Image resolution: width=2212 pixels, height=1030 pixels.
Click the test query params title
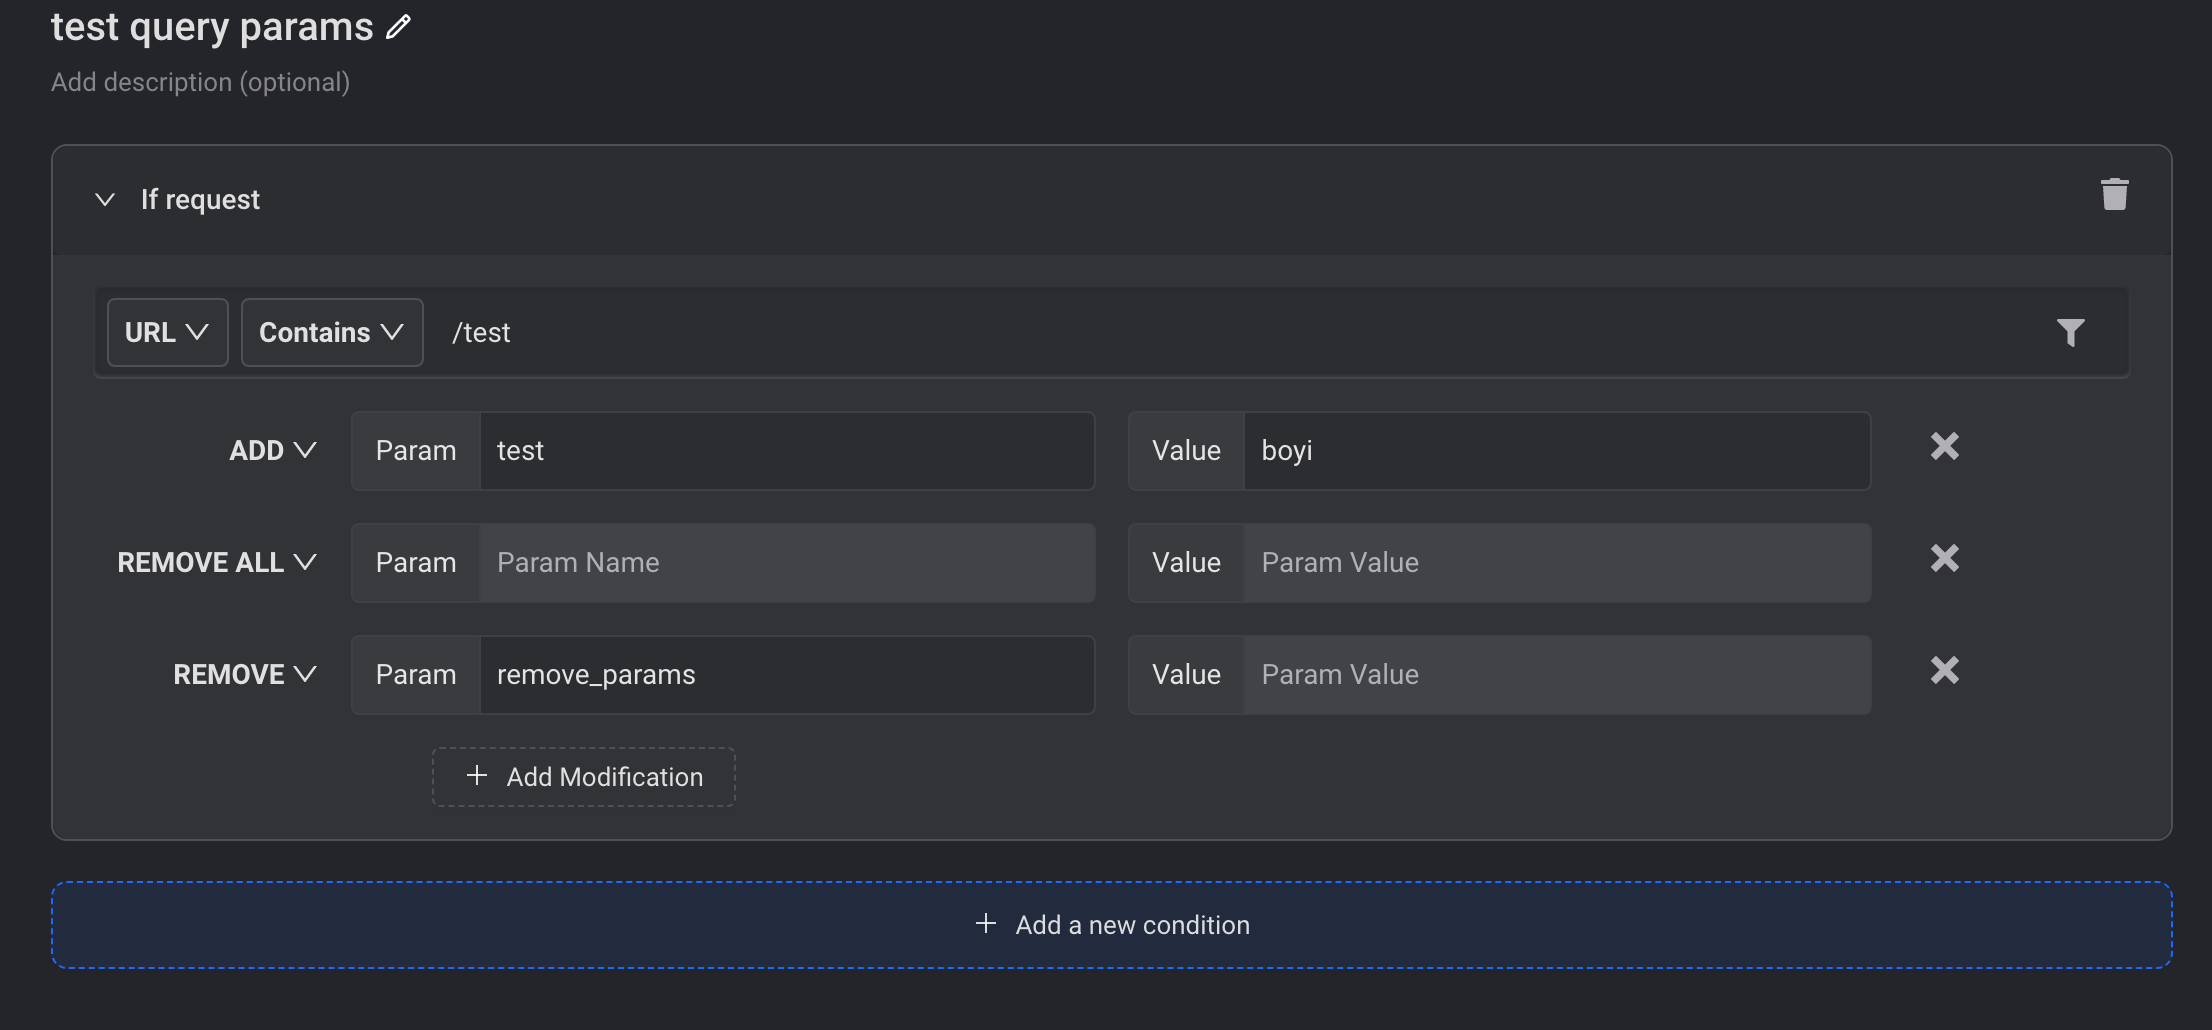pos(212,27)
